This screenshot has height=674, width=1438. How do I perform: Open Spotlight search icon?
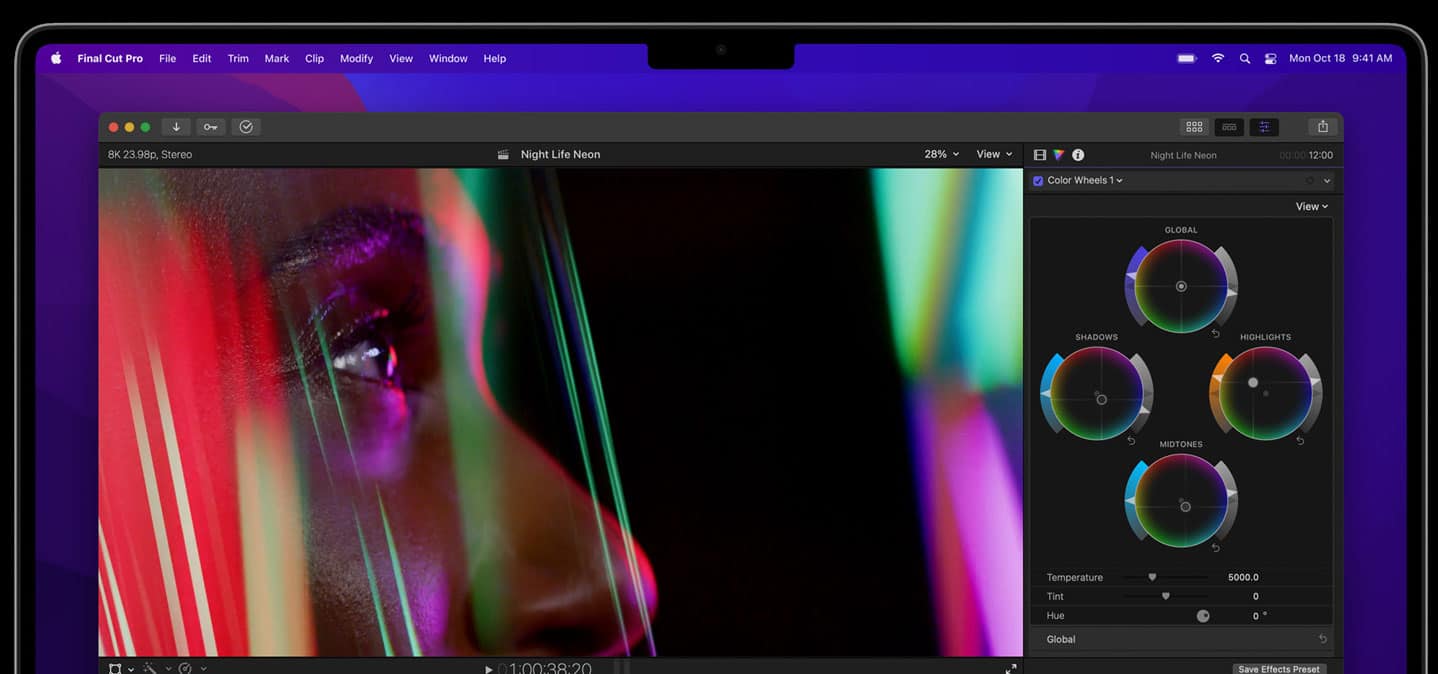click(1245, 58)
